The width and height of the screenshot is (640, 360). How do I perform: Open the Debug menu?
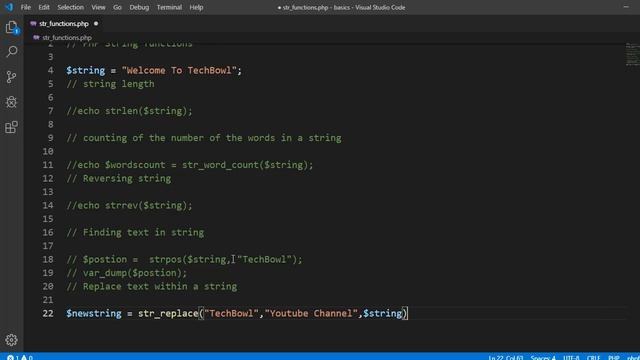coord(139,7)
